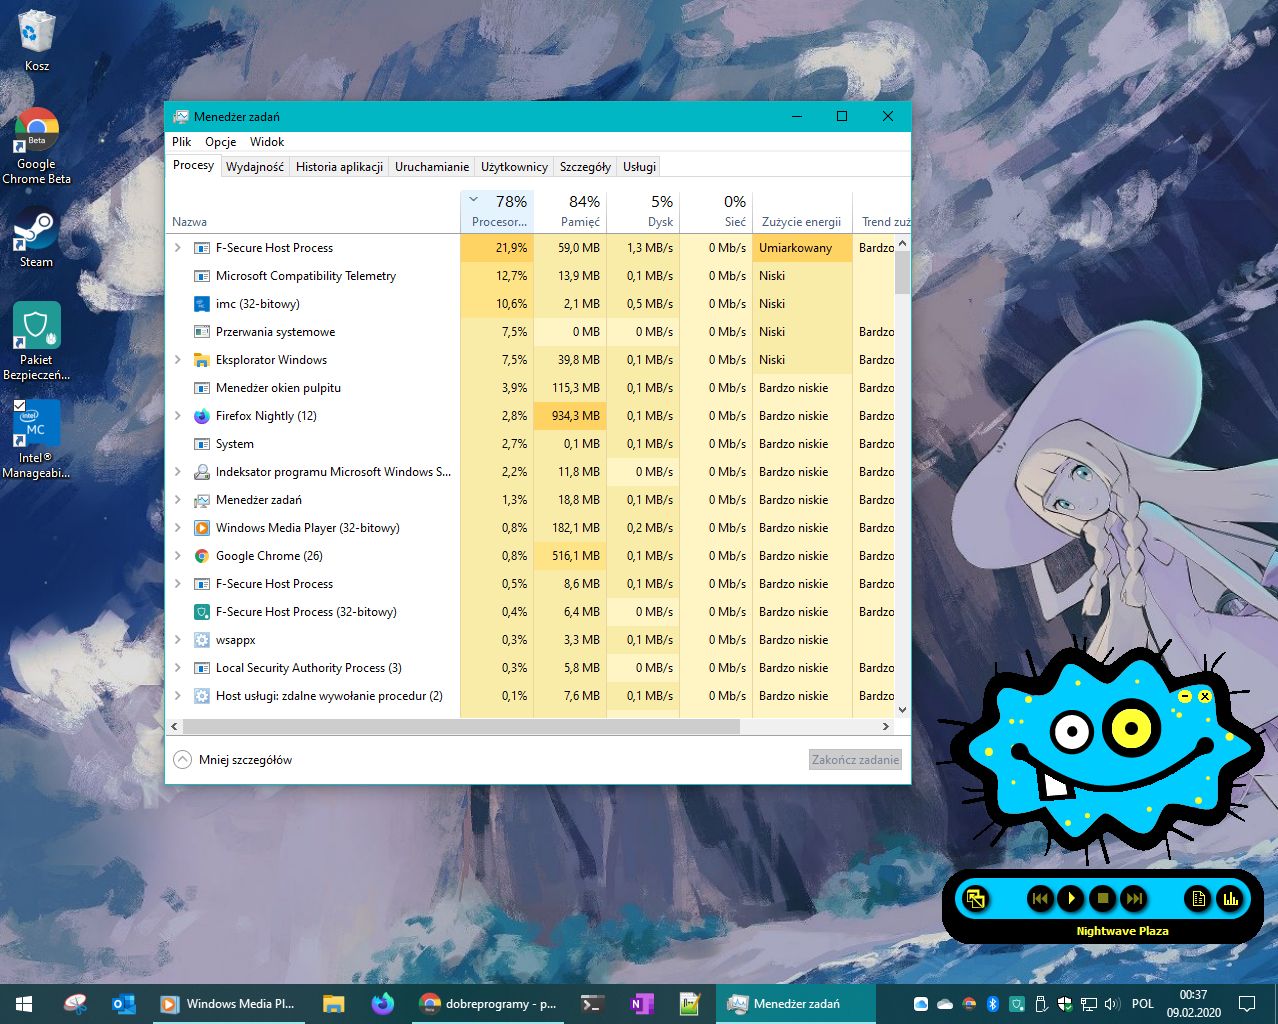Switch to the Uruchamianie tab
Screen dimensions: 1278x1024
click(x=431, y=167)
